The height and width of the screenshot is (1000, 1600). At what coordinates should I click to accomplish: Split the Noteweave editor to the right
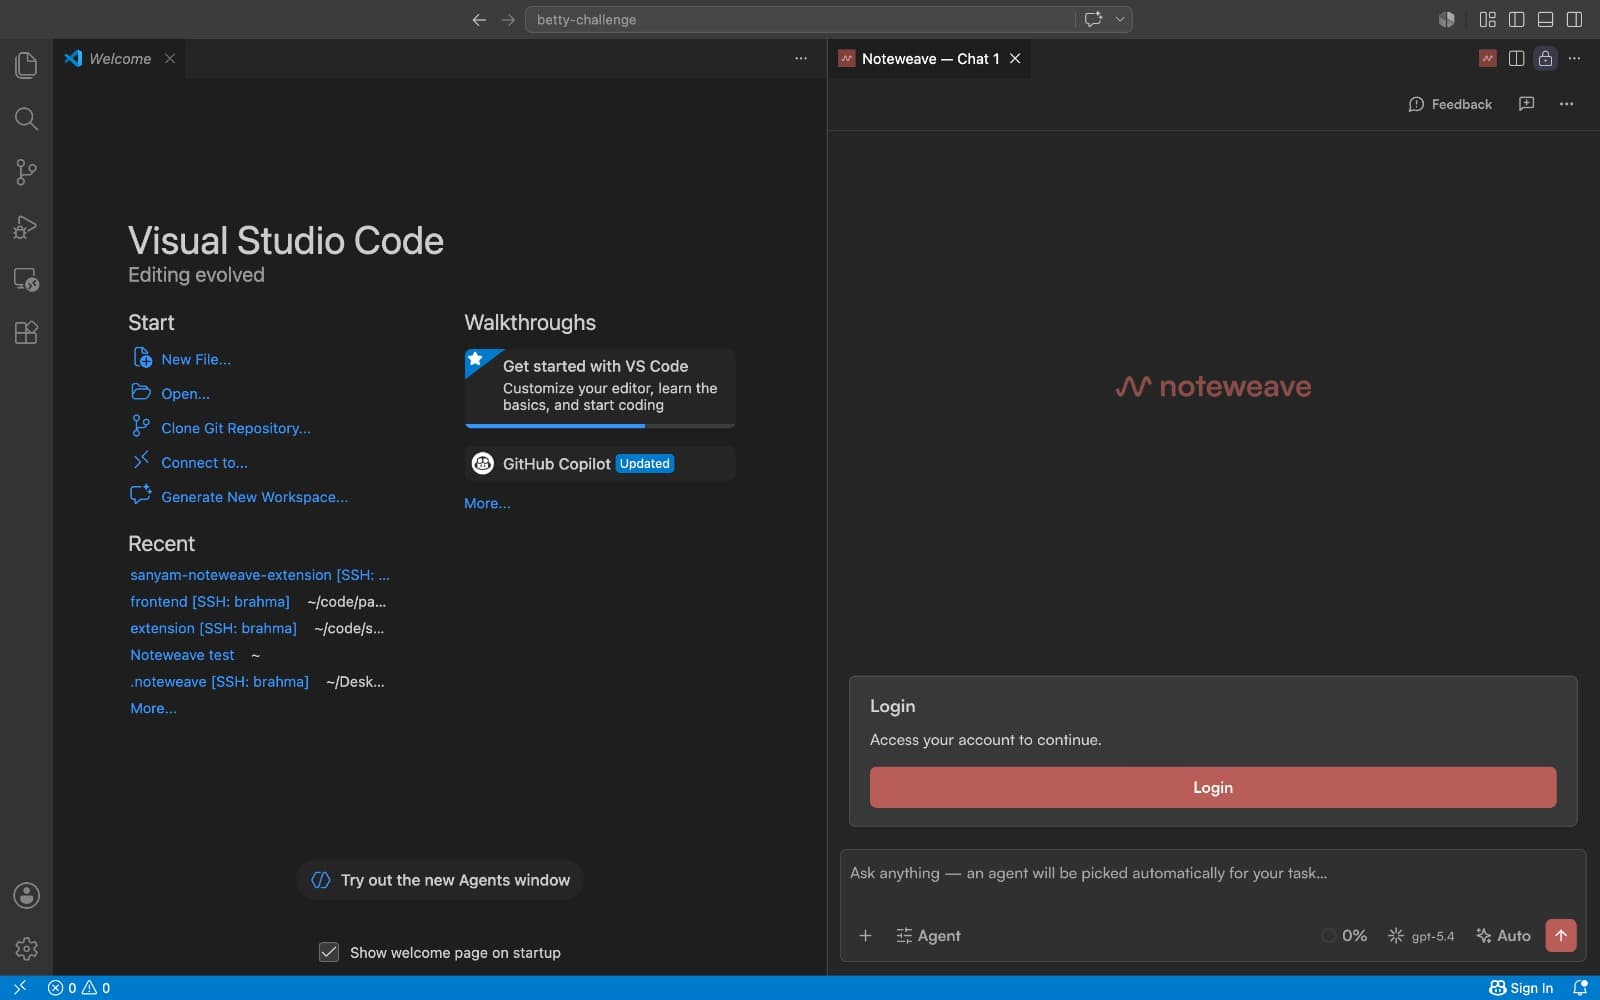tap(1516, 59)
